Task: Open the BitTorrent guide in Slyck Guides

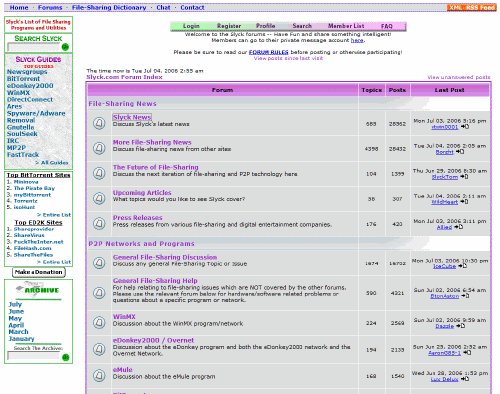Action: click(x=23, y=79)
